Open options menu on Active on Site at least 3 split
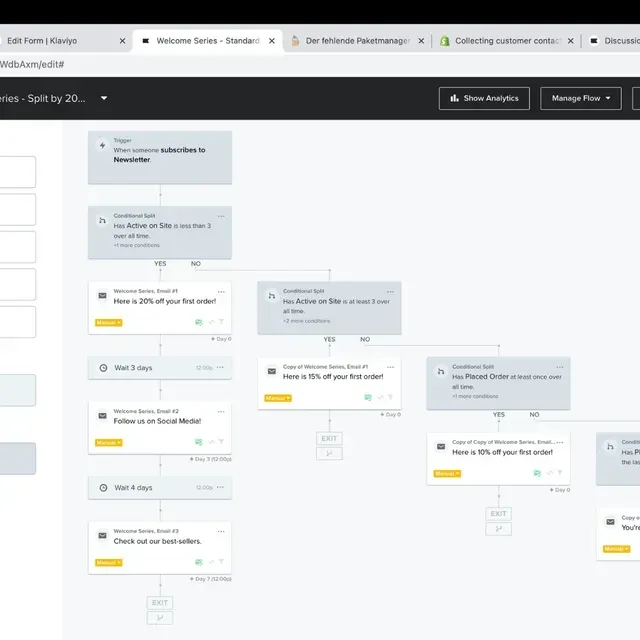 coord(390,292)
